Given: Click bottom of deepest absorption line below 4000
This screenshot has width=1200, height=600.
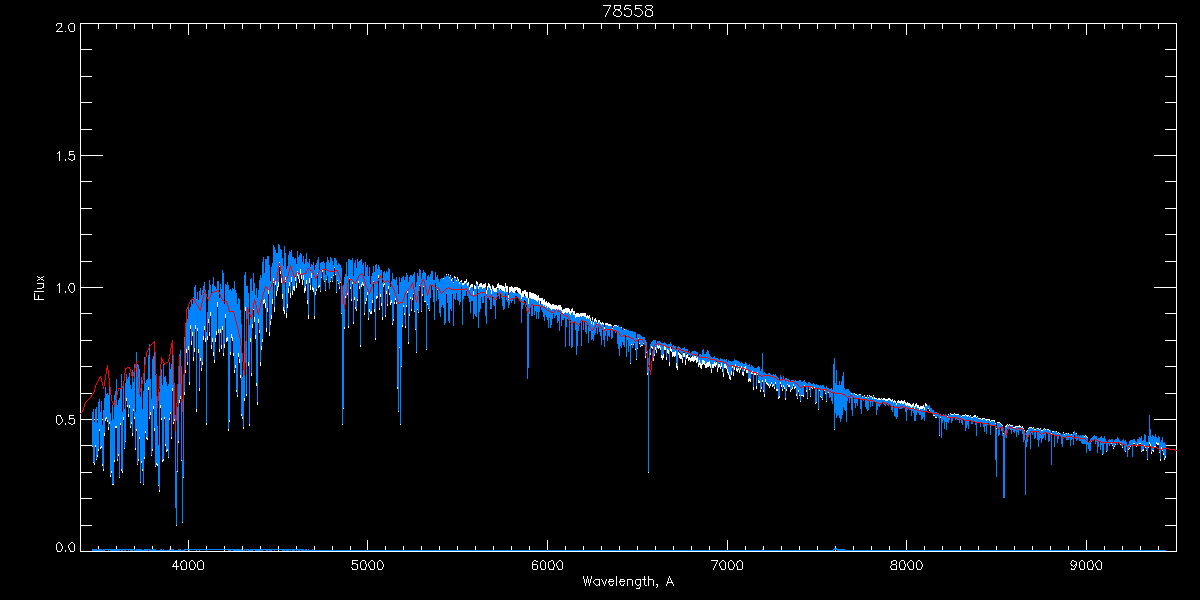Looking at the screenshot, I should tap(177, 523).
